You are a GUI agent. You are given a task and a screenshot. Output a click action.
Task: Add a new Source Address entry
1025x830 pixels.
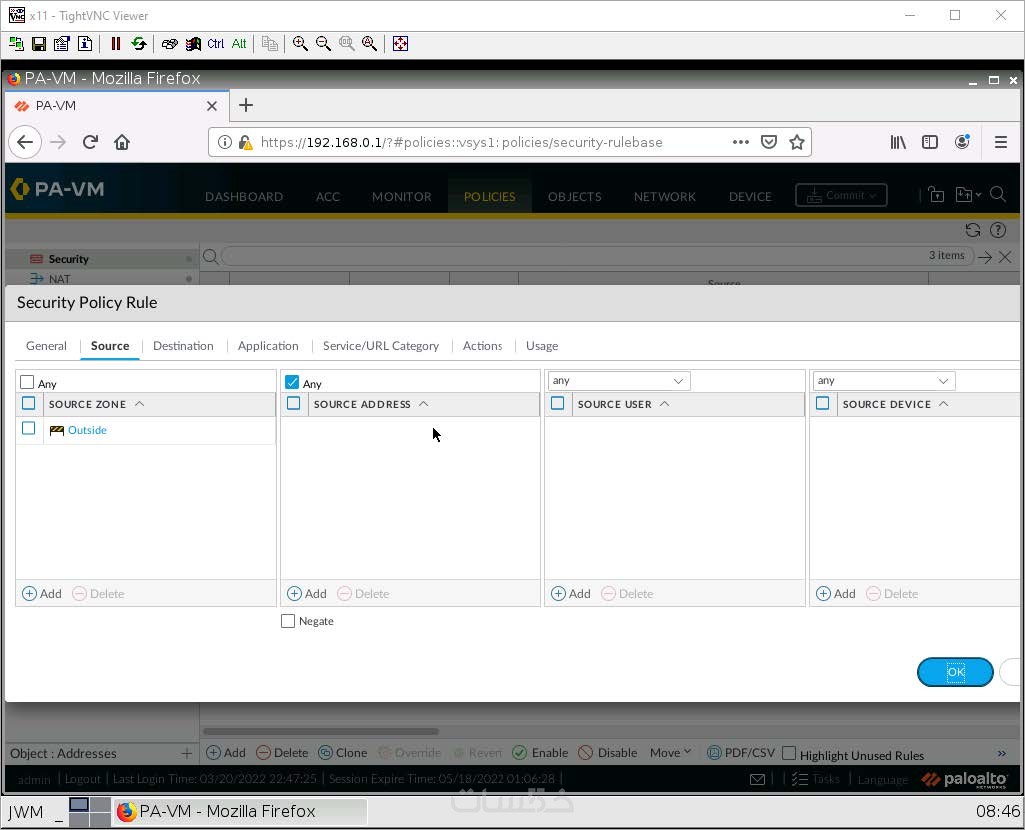point(307,593)
